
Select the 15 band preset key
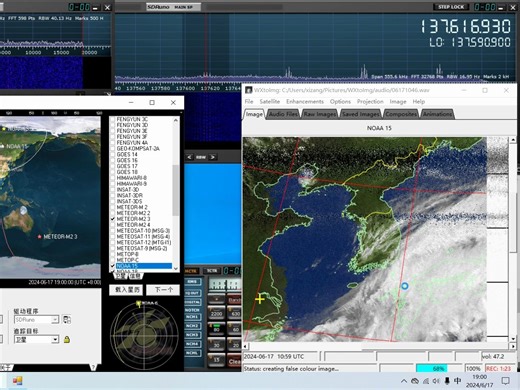(216, 360)
